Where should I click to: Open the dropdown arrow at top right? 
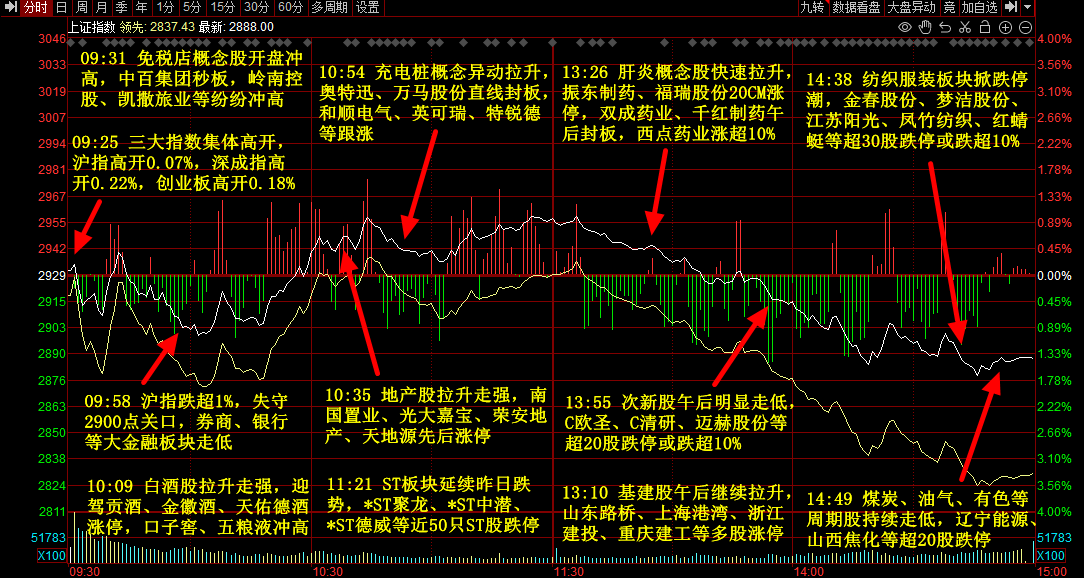[1028, 7]
